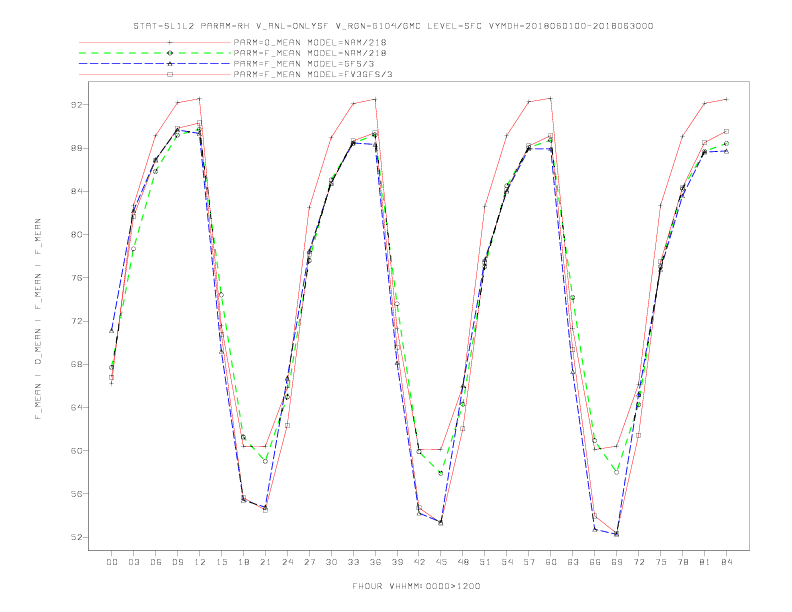
Task: Click the x-axis hour label 12
Action: point(200,562)
